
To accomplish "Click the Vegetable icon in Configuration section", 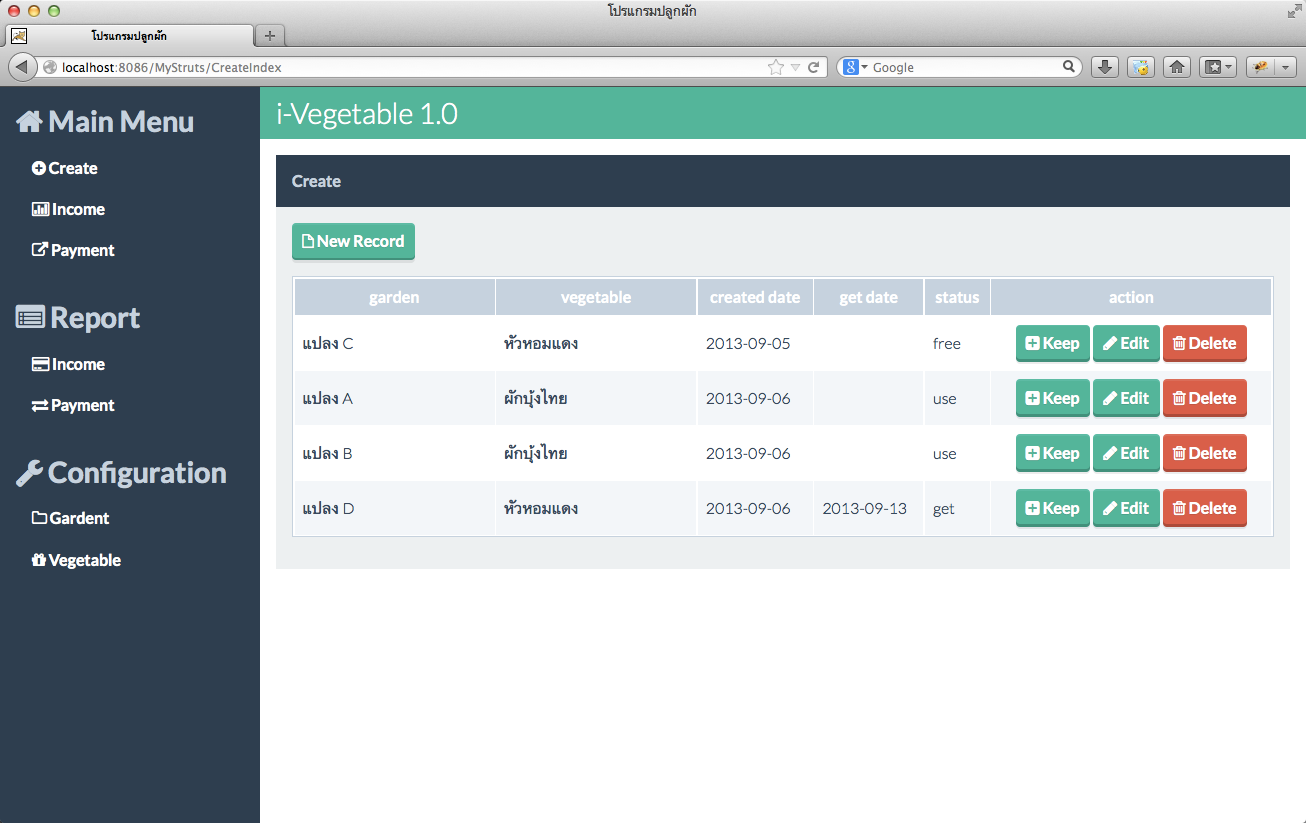I will (38, 560).
